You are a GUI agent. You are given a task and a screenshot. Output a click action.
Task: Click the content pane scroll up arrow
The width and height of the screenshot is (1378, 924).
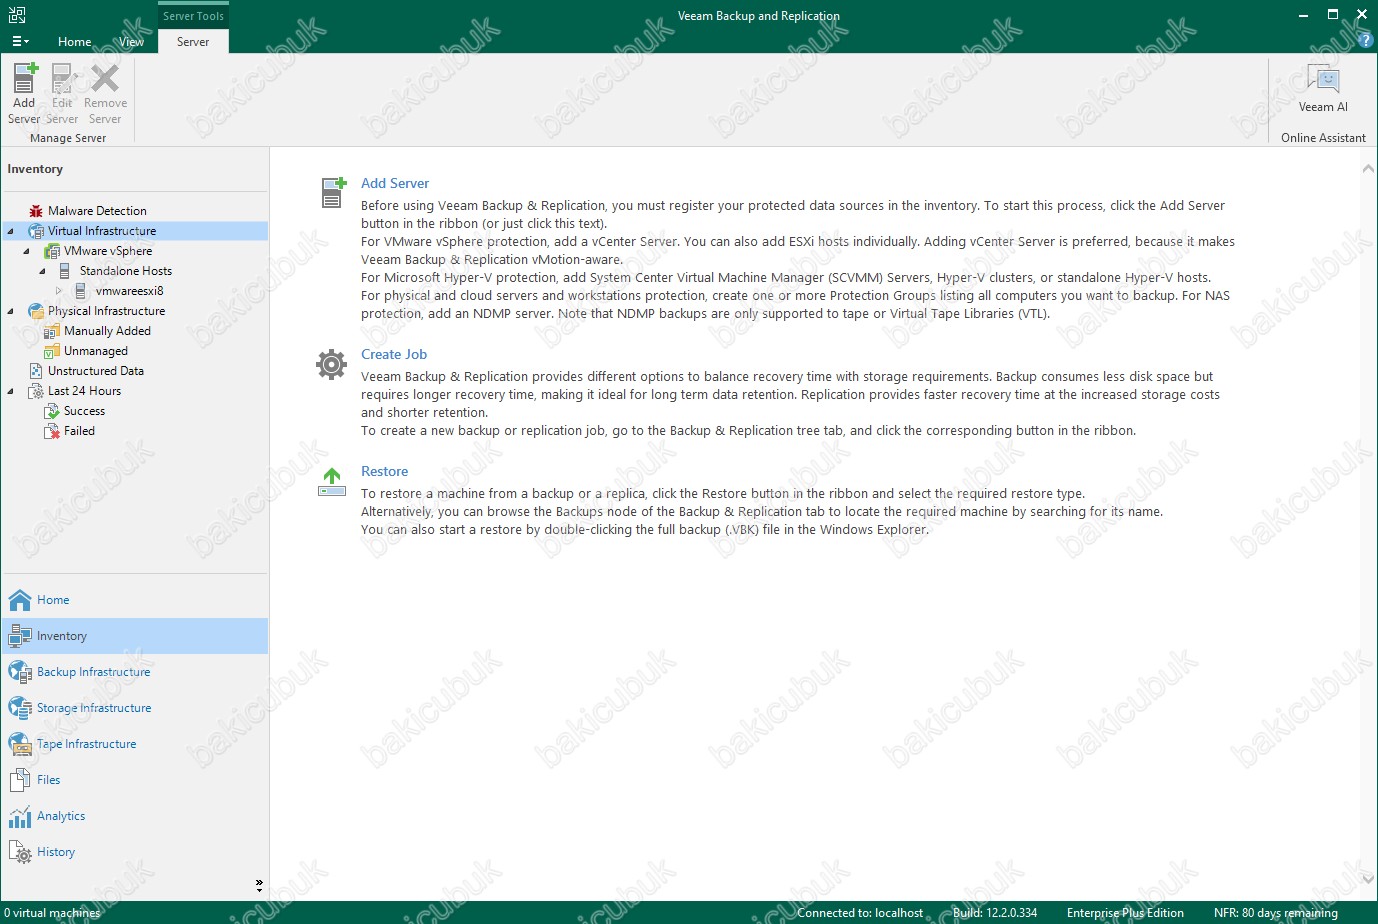click(1368, 169)
